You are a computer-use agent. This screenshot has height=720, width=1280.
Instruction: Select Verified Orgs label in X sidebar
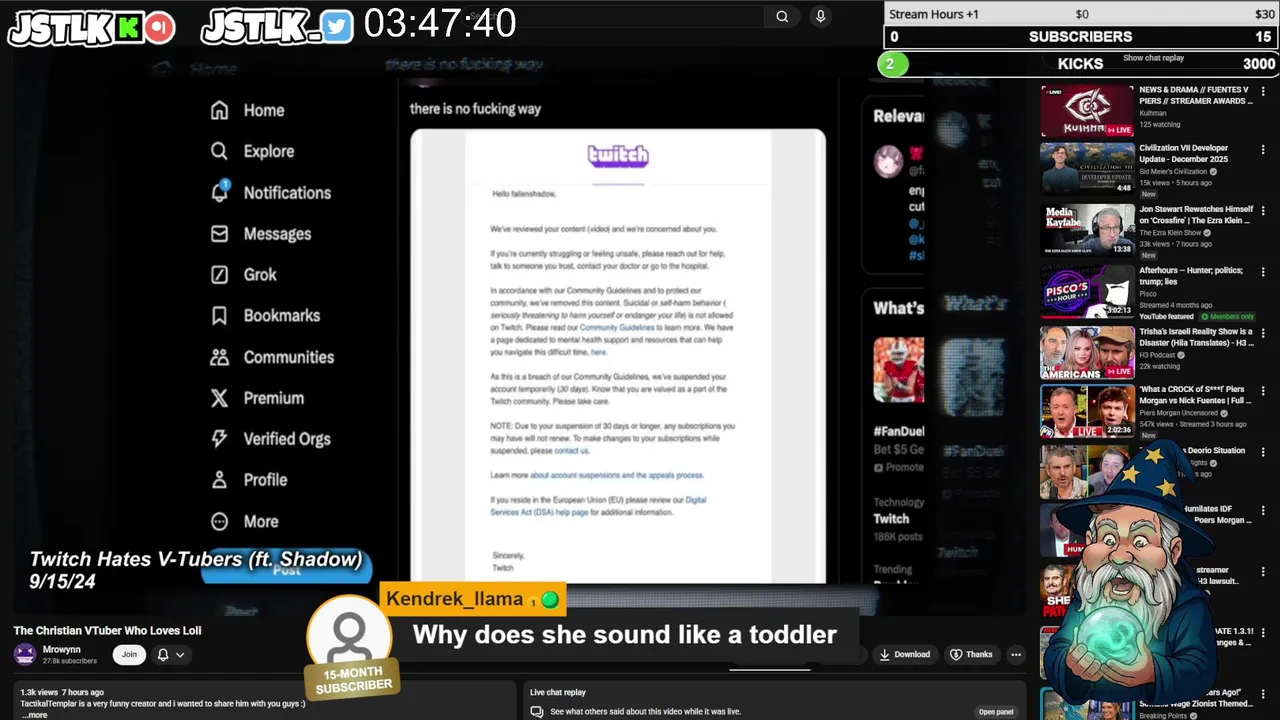click(287, 439)
